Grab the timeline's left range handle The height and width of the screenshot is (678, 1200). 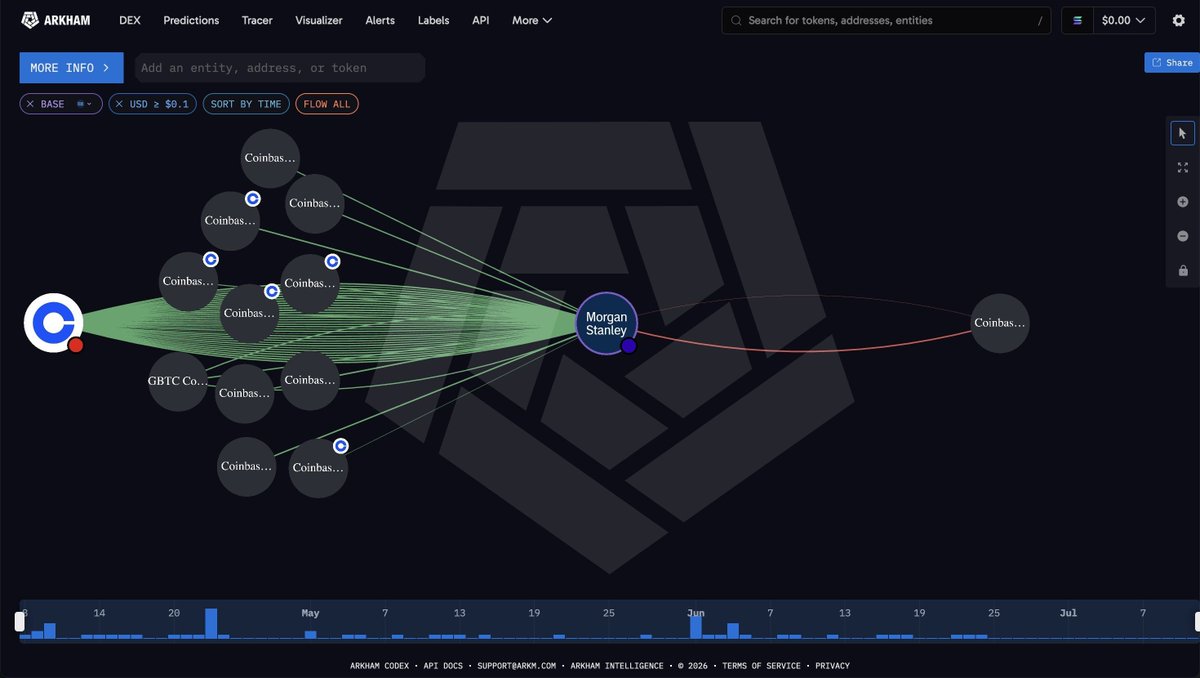coord(19,621)
